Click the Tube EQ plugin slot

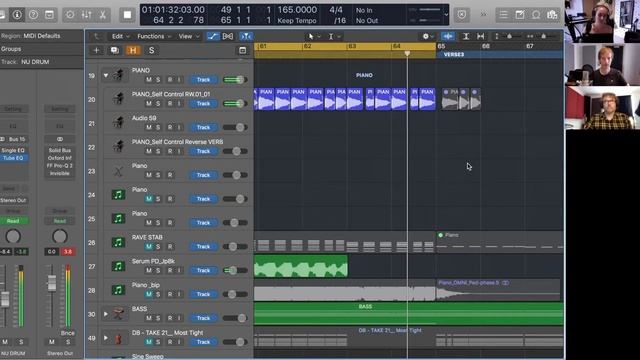14,158
